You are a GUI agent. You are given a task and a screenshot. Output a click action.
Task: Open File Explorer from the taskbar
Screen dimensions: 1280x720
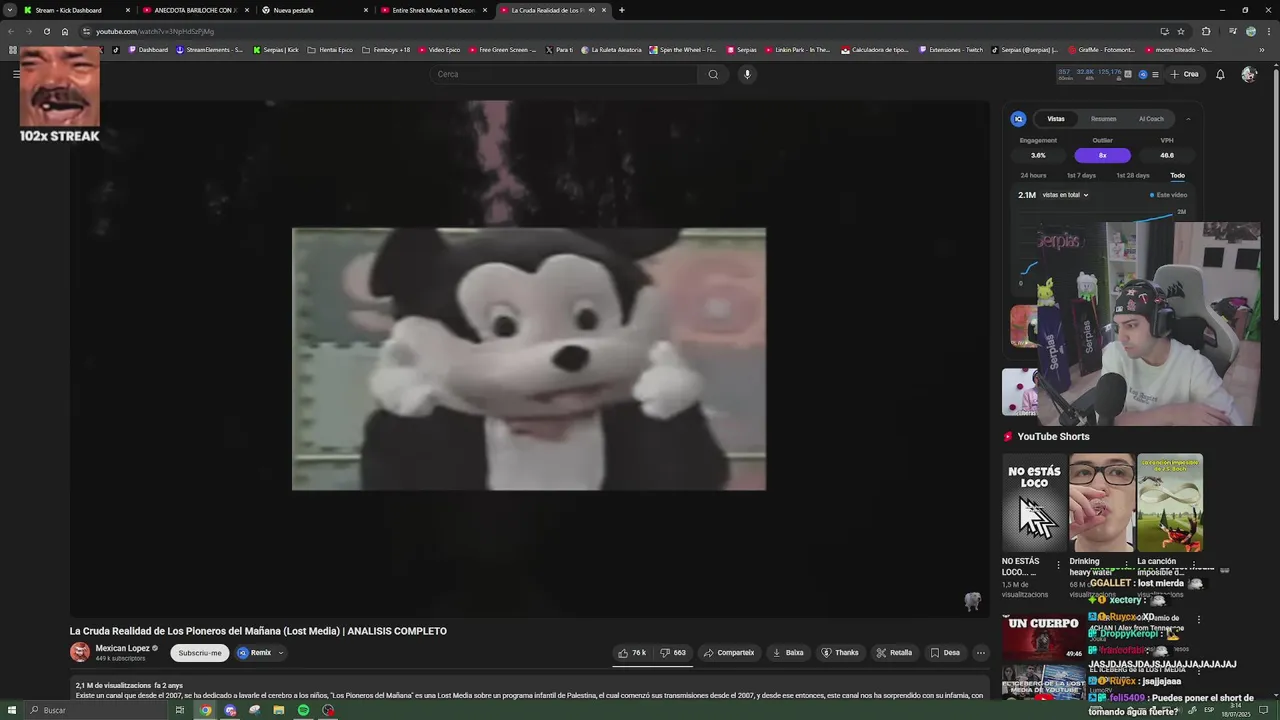279,710
